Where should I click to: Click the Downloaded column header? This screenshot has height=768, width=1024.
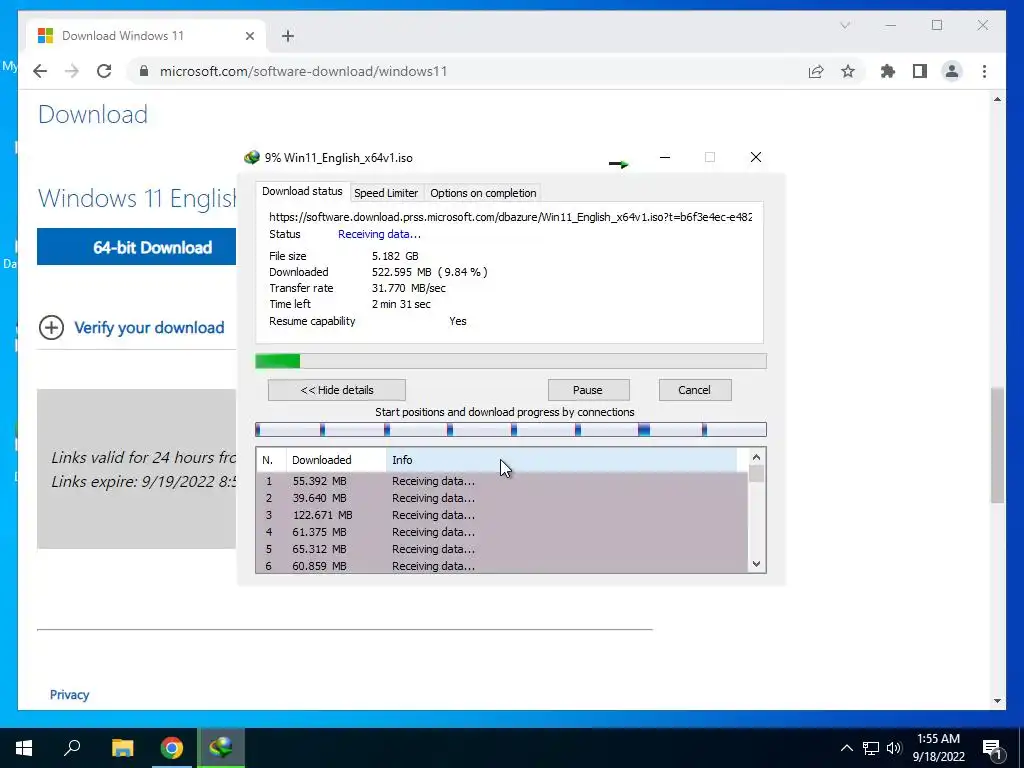pyautogui.click(x=336, y=460)
